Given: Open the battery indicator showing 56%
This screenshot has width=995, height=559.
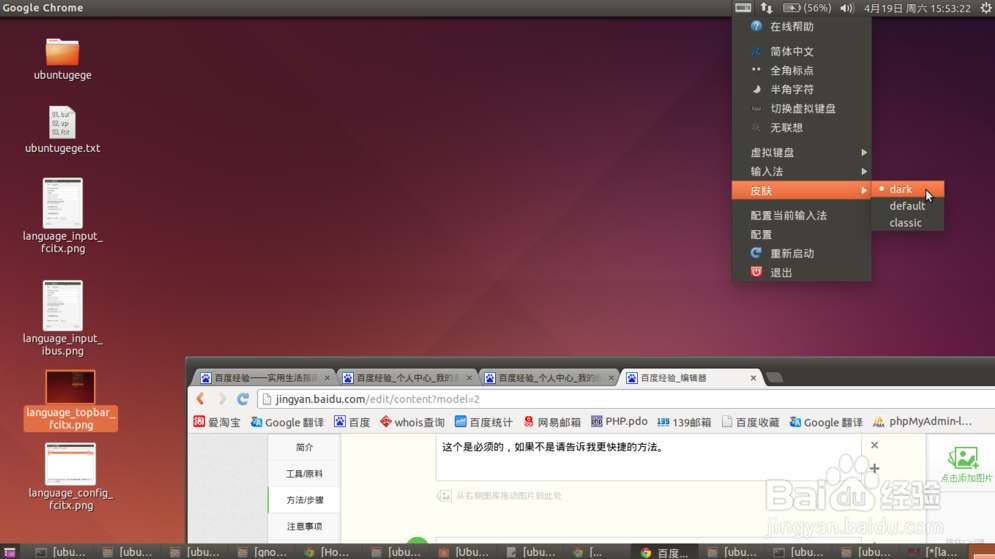Looking at the screenshot, I should point(807,8).
